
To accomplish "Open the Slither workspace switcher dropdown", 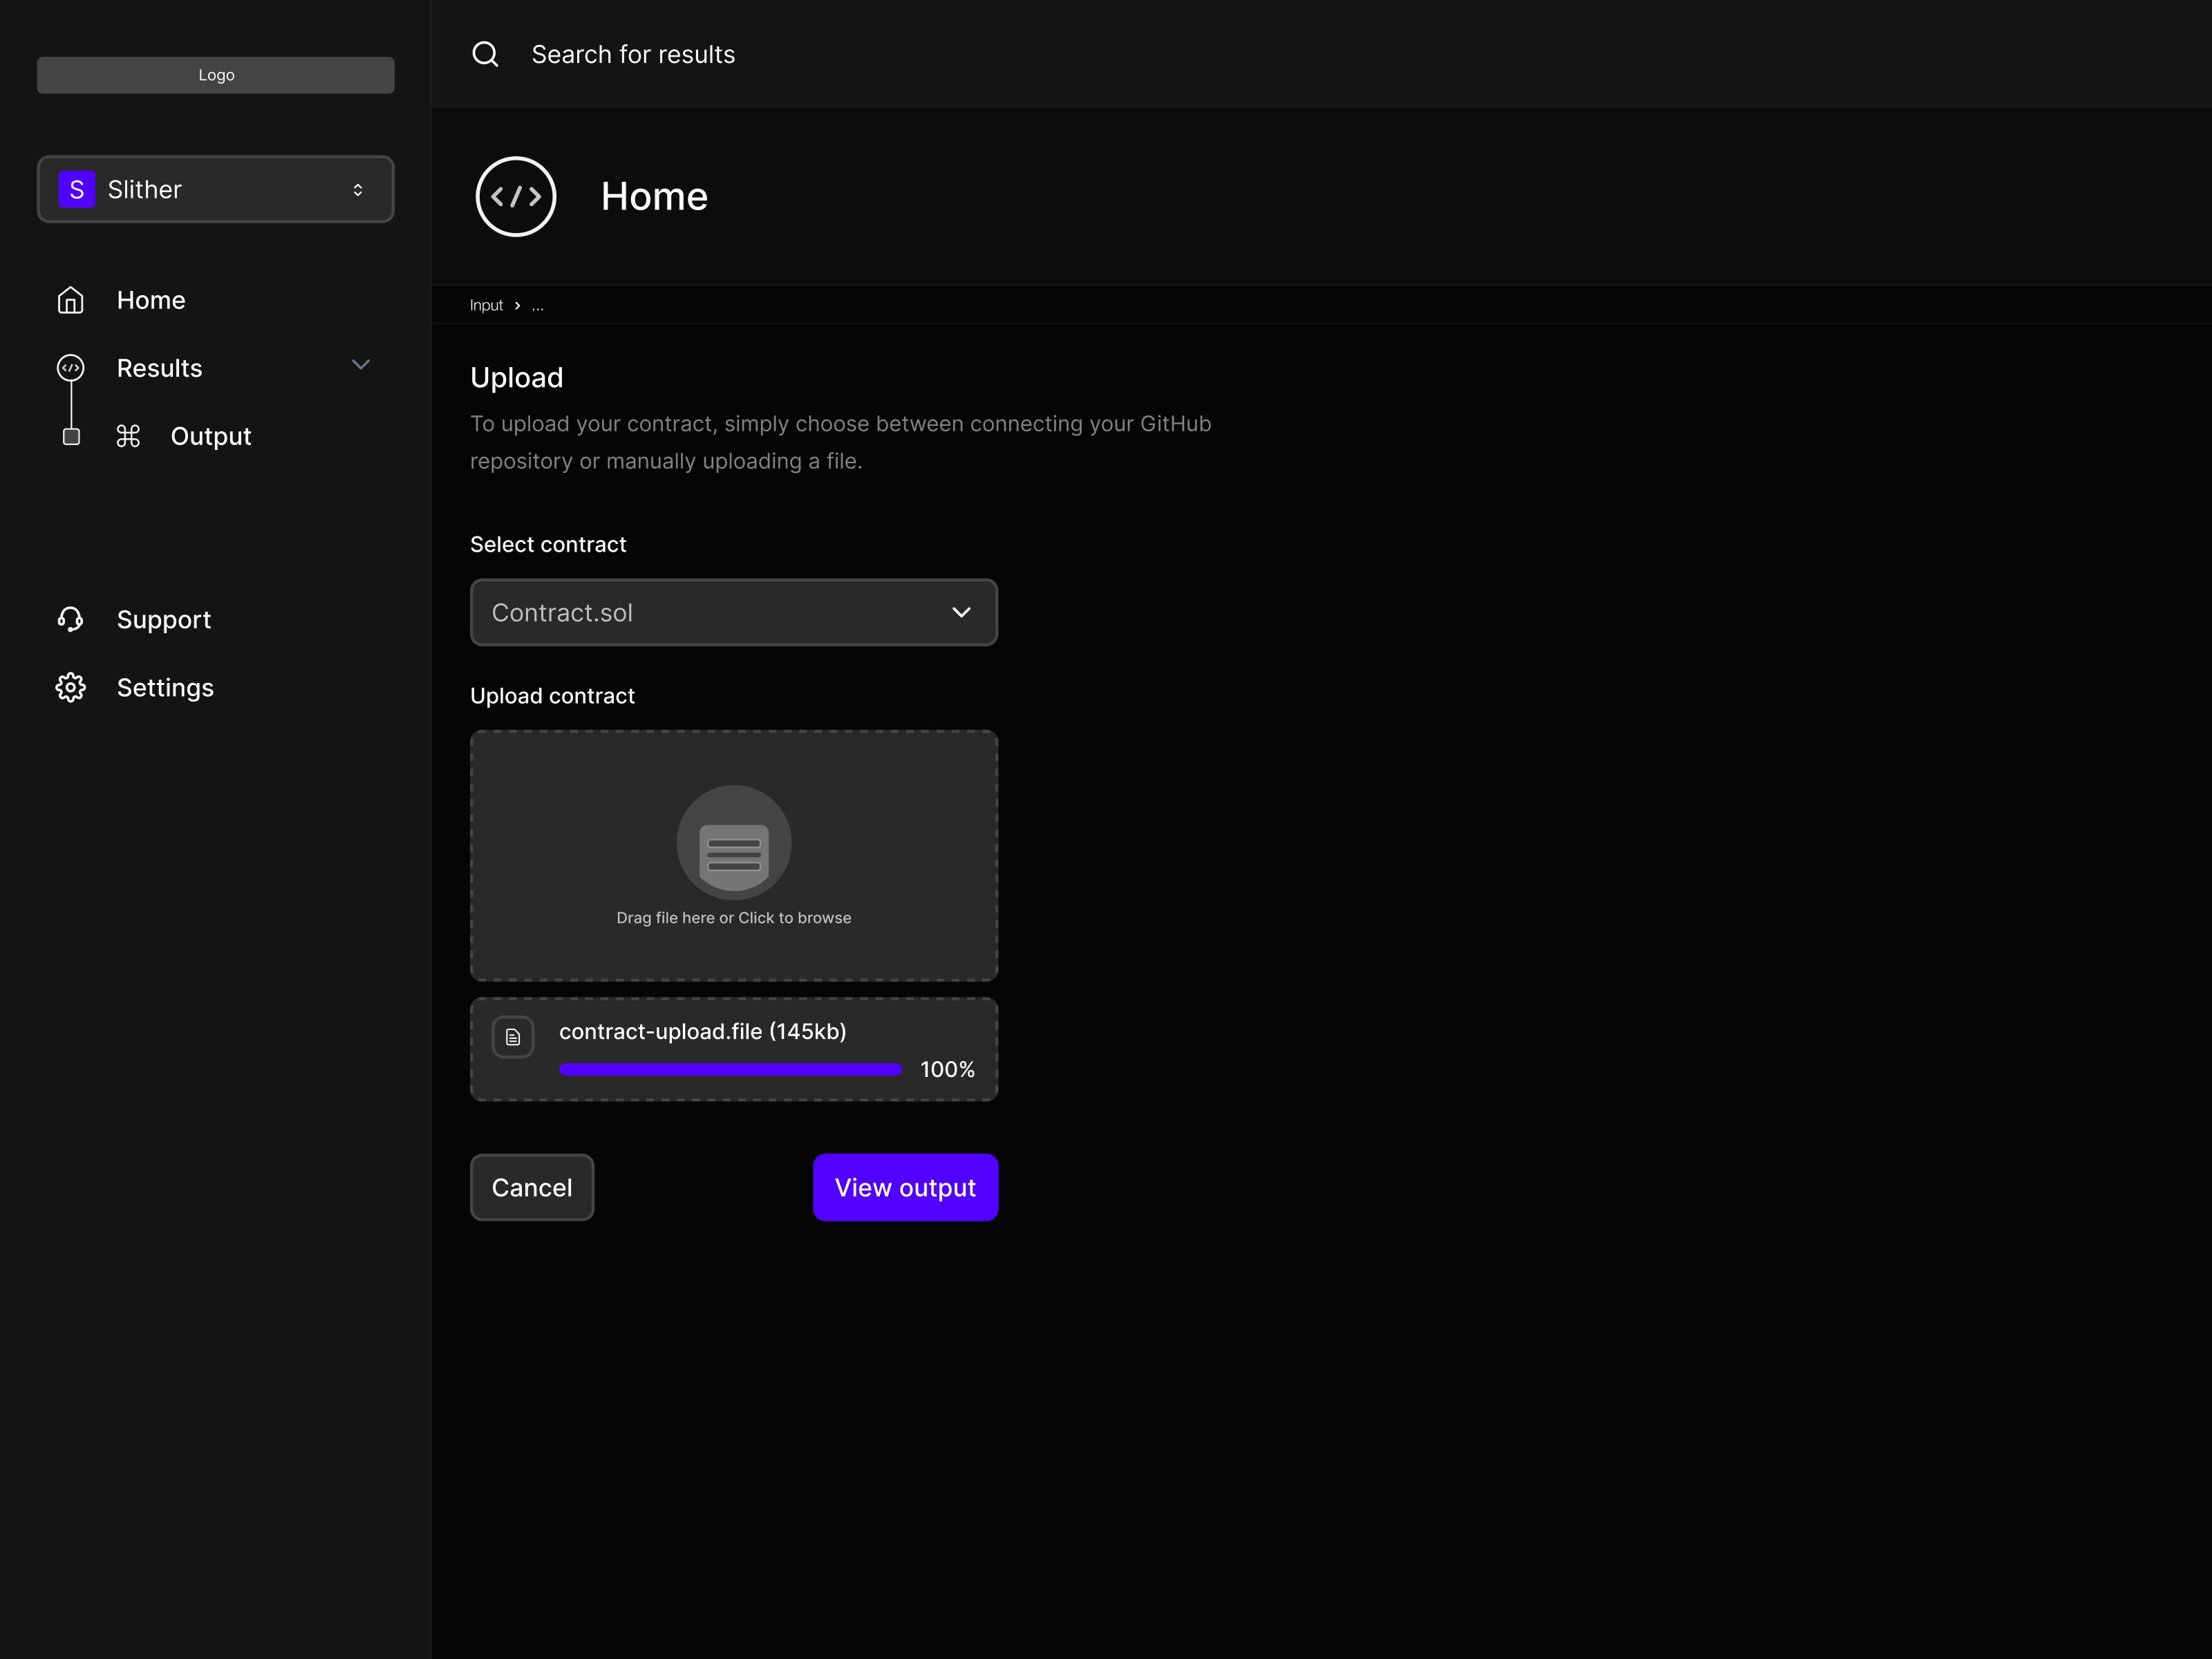I will click(357, 189).
